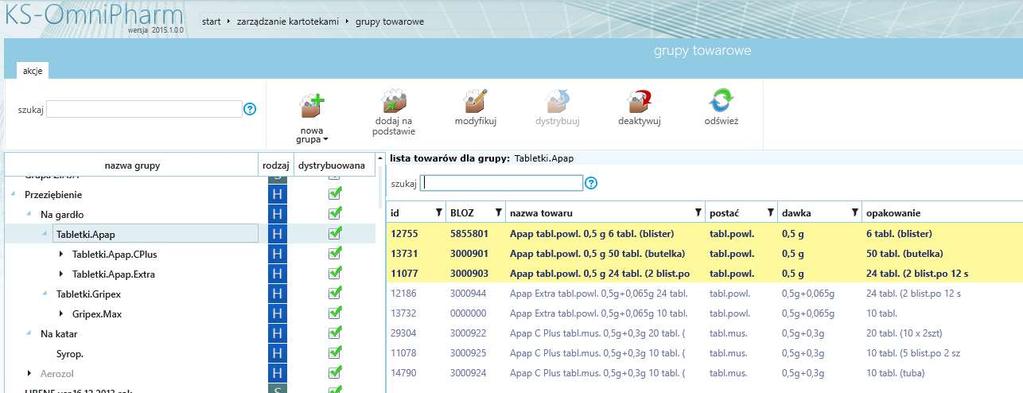Toggle dystrybuowana checkbox for Tabletki.Apap
This screenshot has height=393, width=1023.
coord(335,234)
